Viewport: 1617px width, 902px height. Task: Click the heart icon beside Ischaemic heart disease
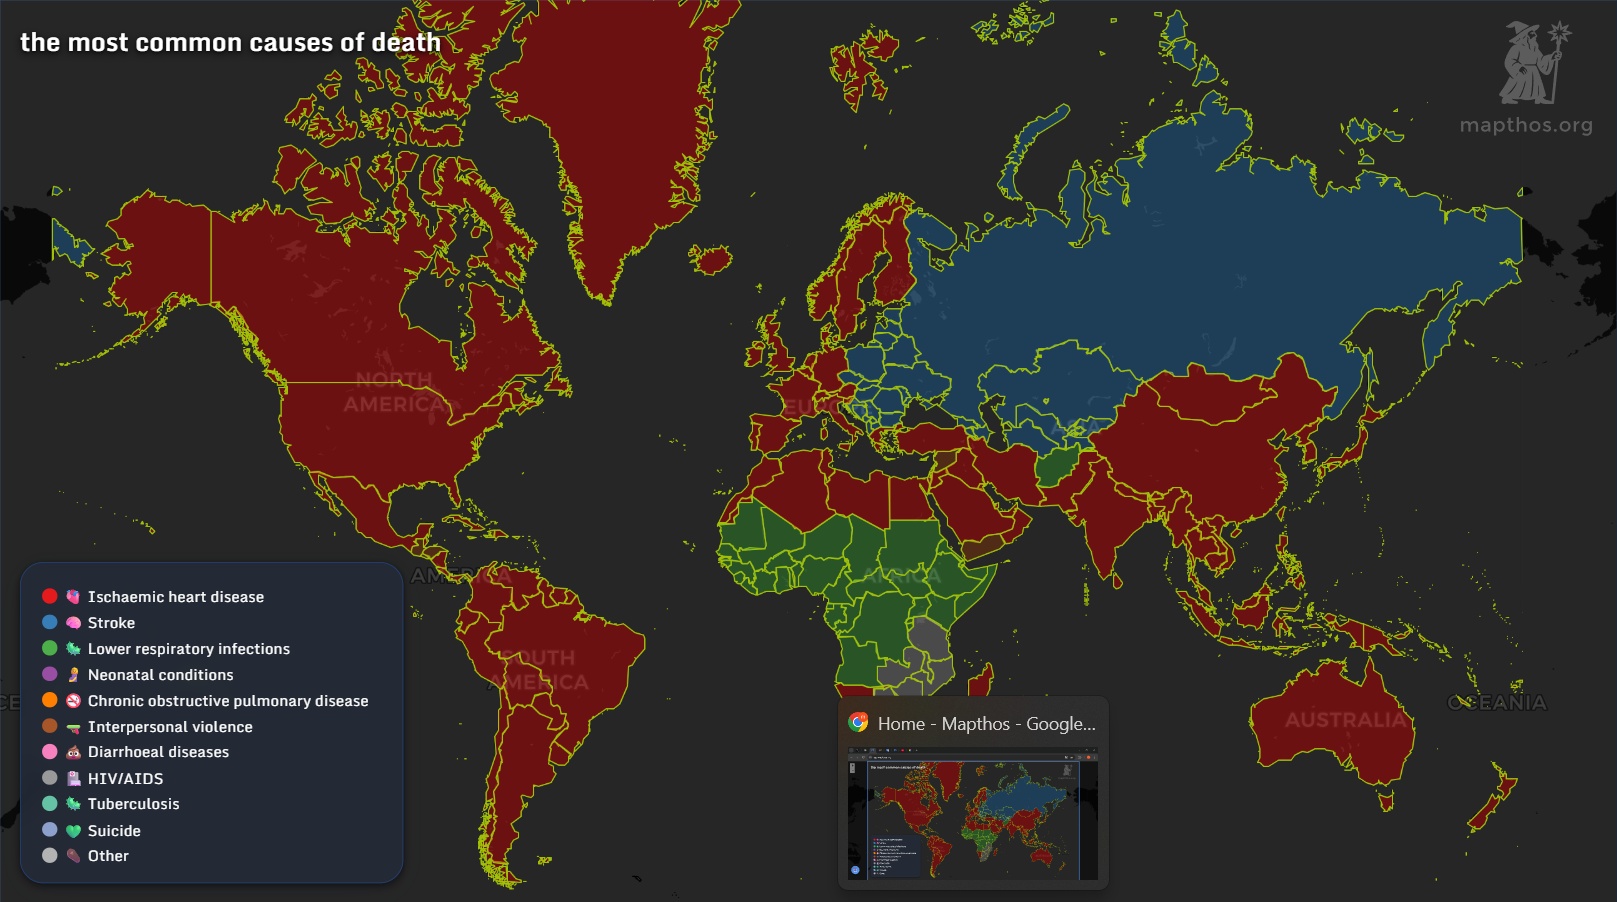(x=73, y=597)
